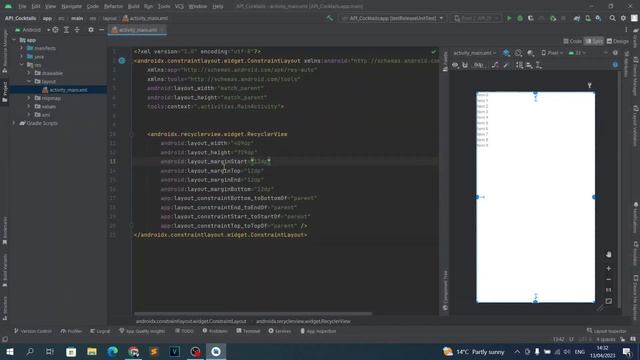
Task: Click the Guidelines icon in design toolbar
Action: (x=539, y=65)
